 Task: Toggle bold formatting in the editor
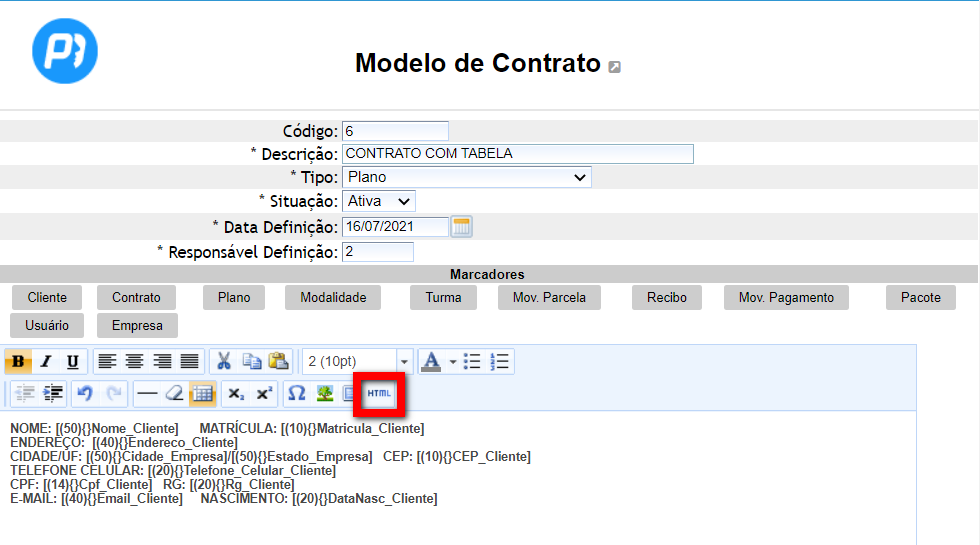tap(17, 362)
